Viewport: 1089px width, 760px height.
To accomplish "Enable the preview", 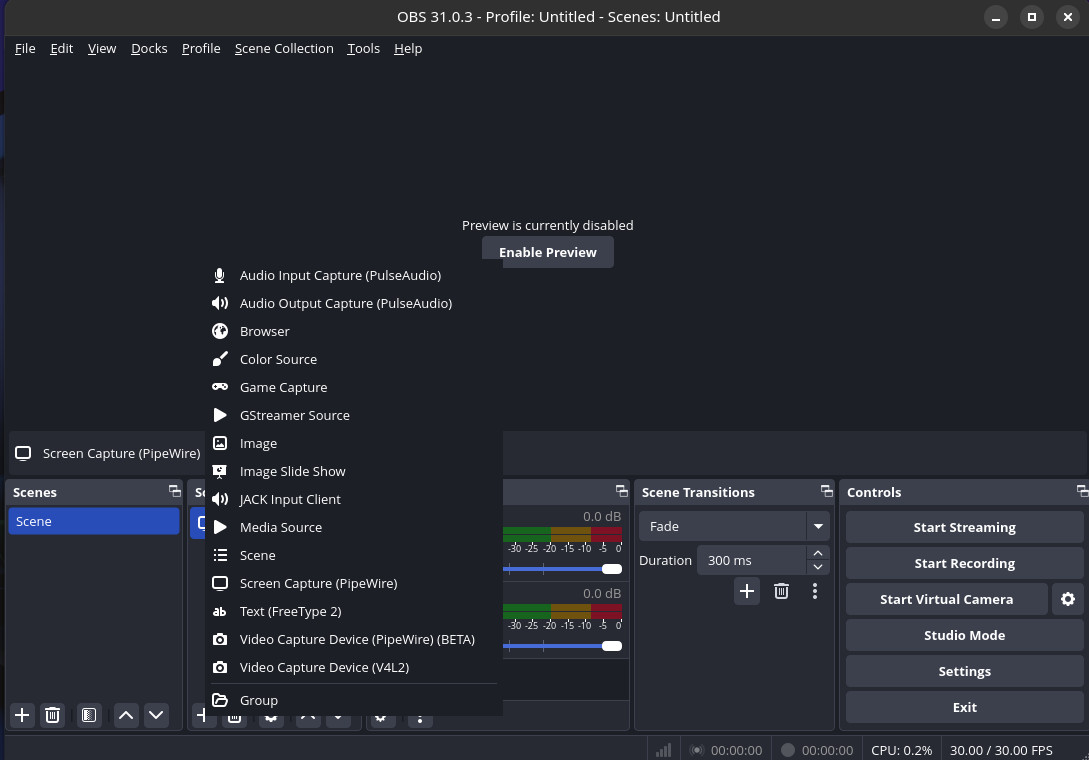I will click(x=547, y=252).
